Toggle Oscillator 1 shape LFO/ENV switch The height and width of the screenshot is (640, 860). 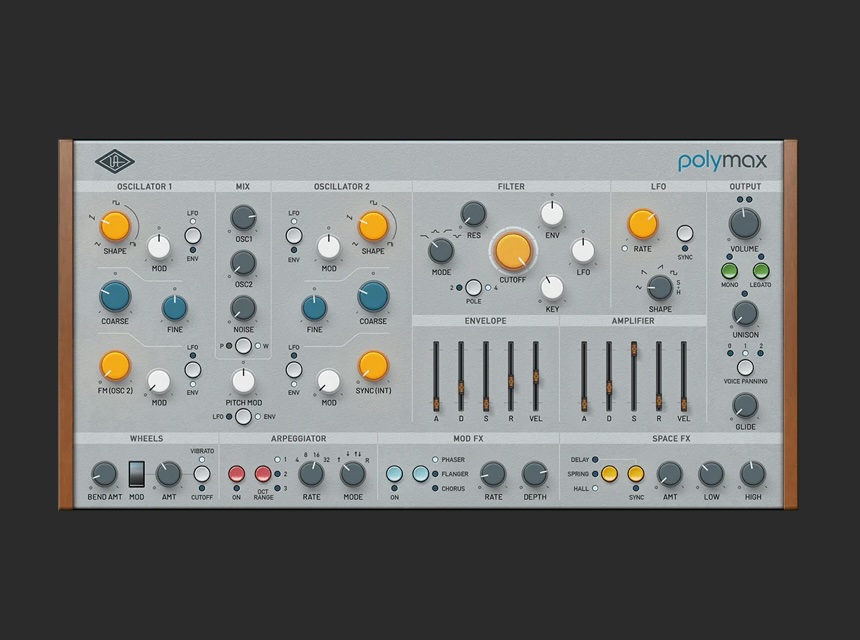click(x=193, y=236)
